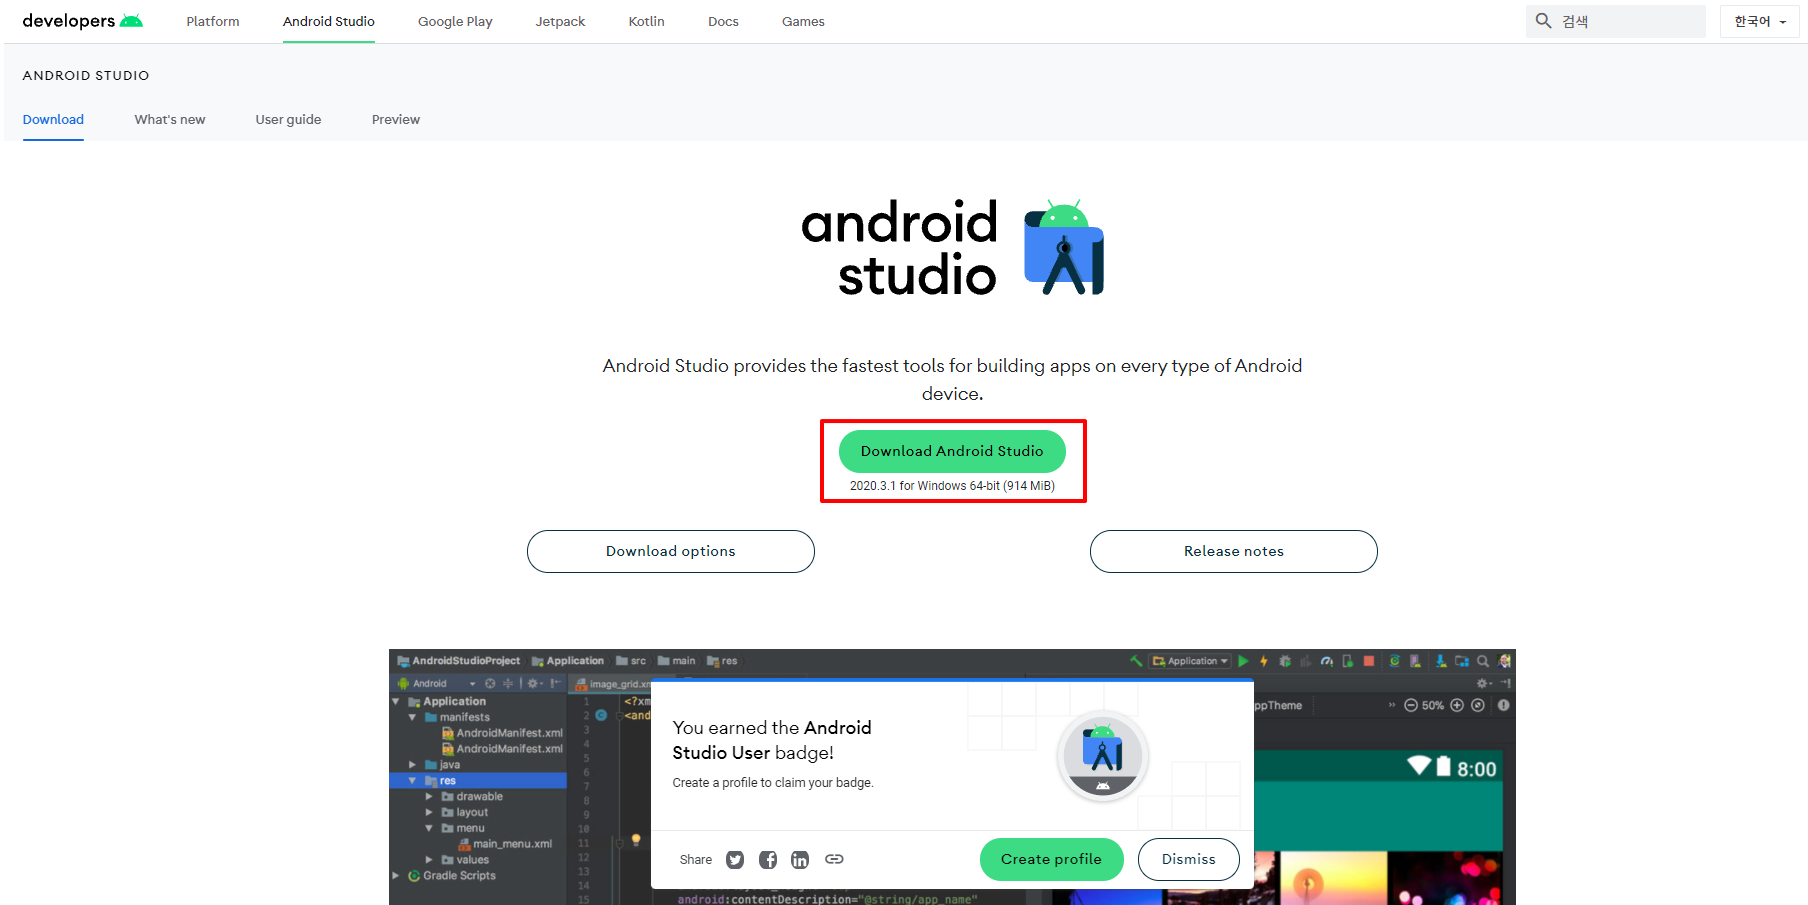Open the Jetpack nav item
Image resolution: width=1808 pixels, height=905 pixels.
[x=560, y=21]
